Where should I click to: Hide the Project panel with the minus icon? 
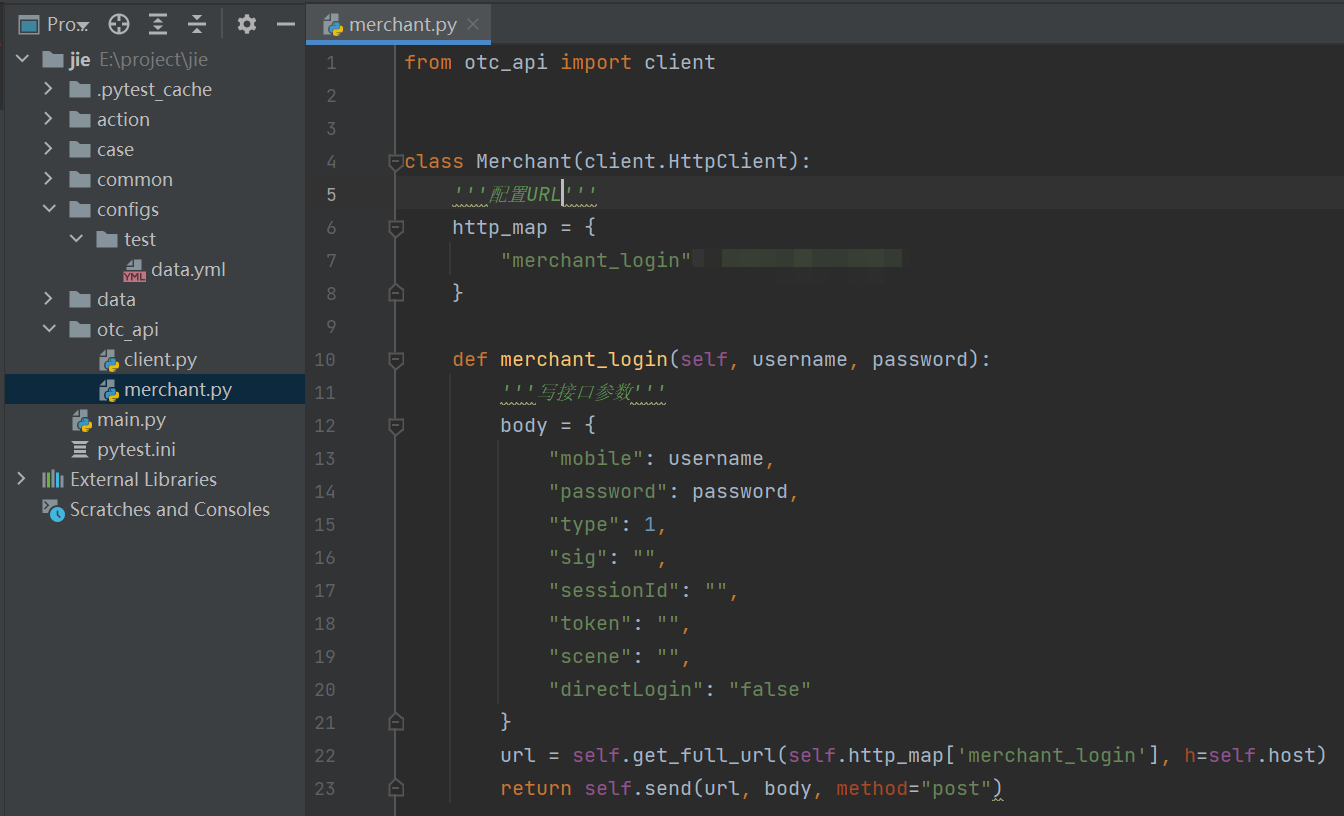(x=286, y=24)
